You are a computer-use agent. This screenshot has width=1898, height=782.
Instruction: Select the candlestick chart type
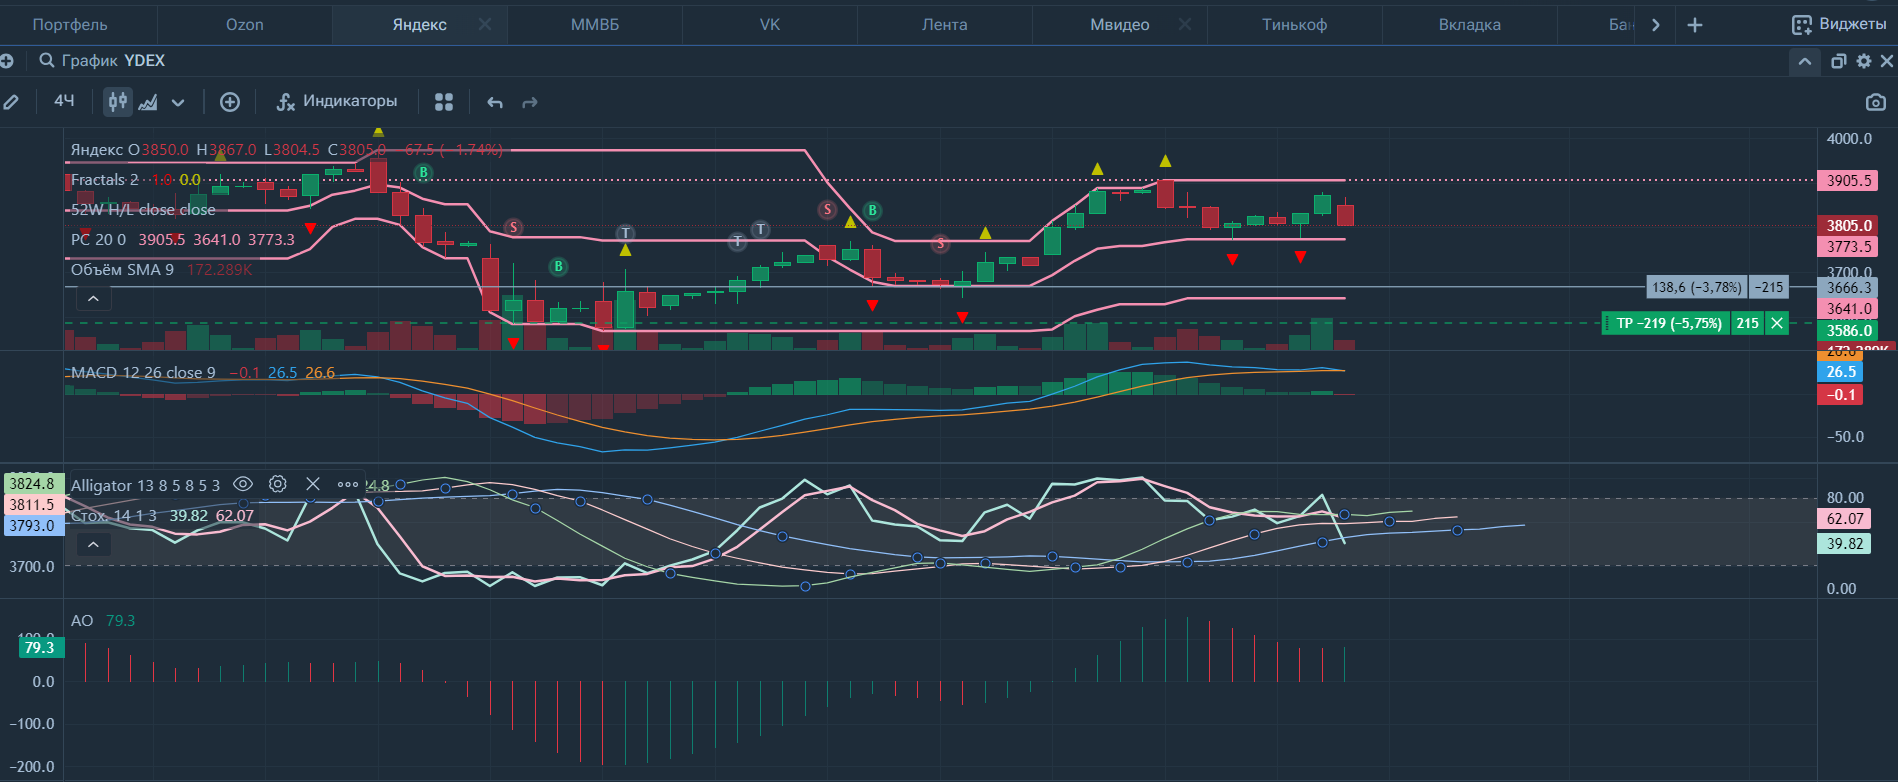tap(118, 101)
